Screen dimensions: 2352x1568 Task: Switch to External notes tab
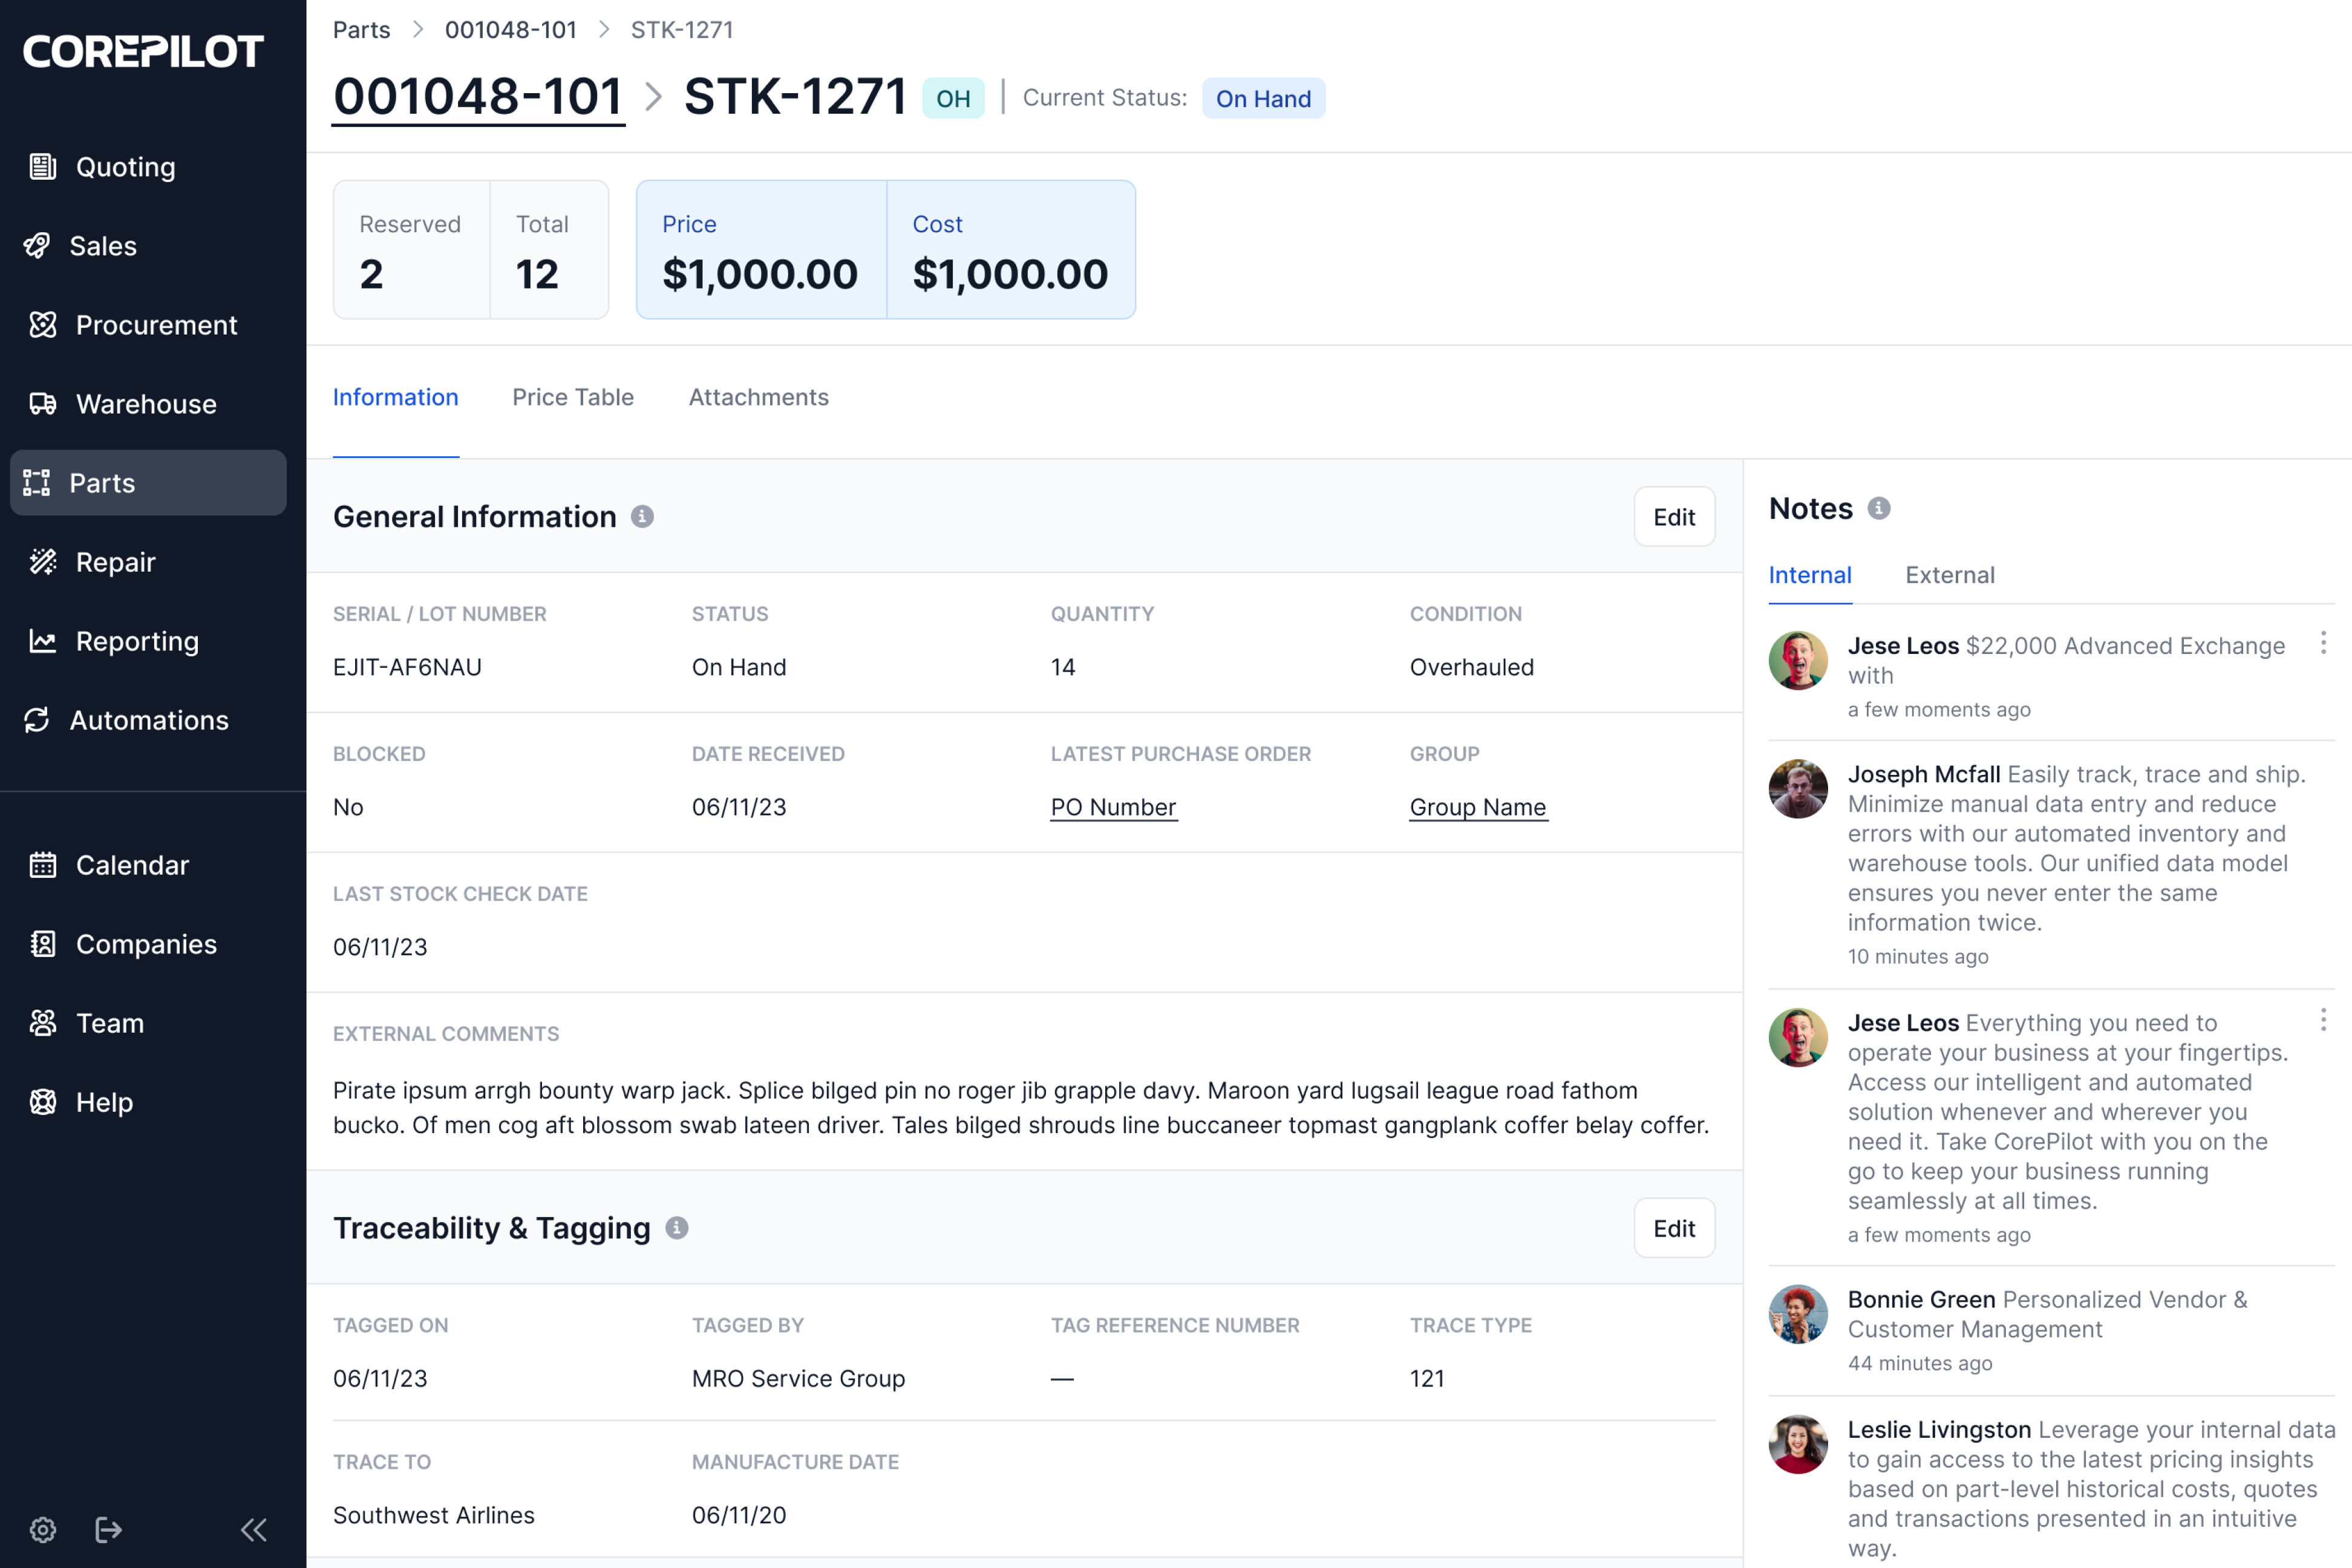click(1949, 575)
